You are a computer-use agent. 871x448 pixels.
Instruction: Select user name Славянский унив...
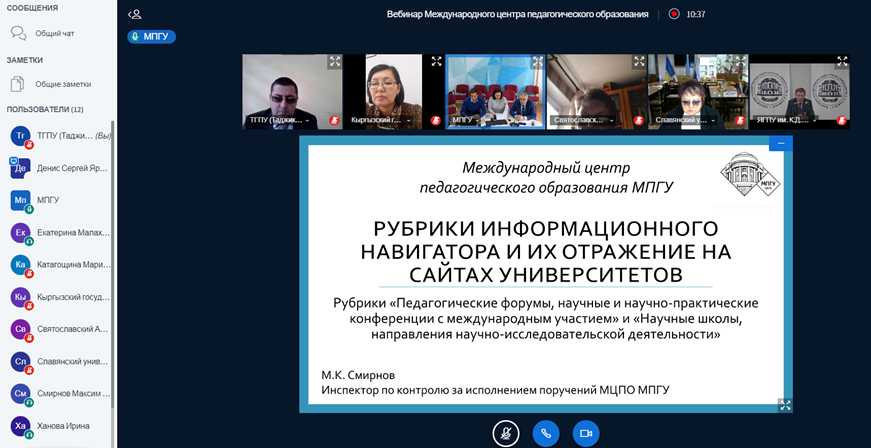coord(73,361)
